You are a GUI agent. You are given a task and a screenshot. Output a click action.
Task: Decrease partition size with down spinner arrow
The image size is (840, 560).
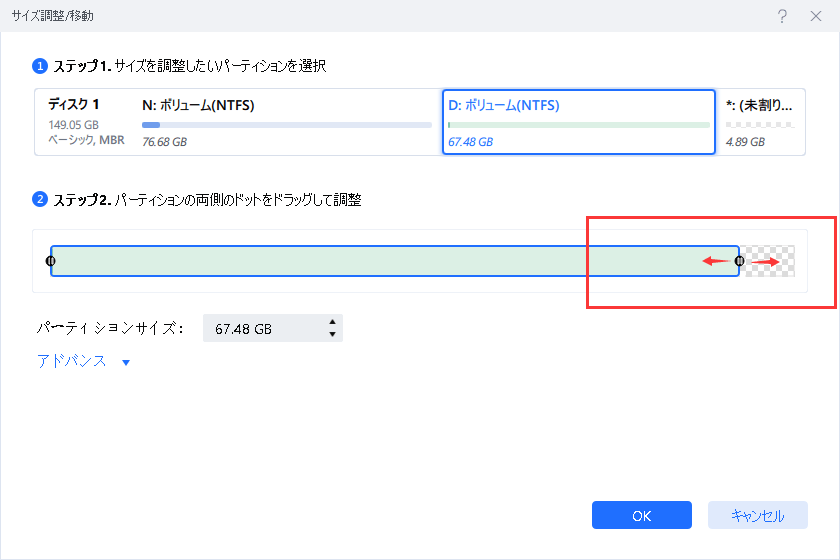click(x=332, y=335)
